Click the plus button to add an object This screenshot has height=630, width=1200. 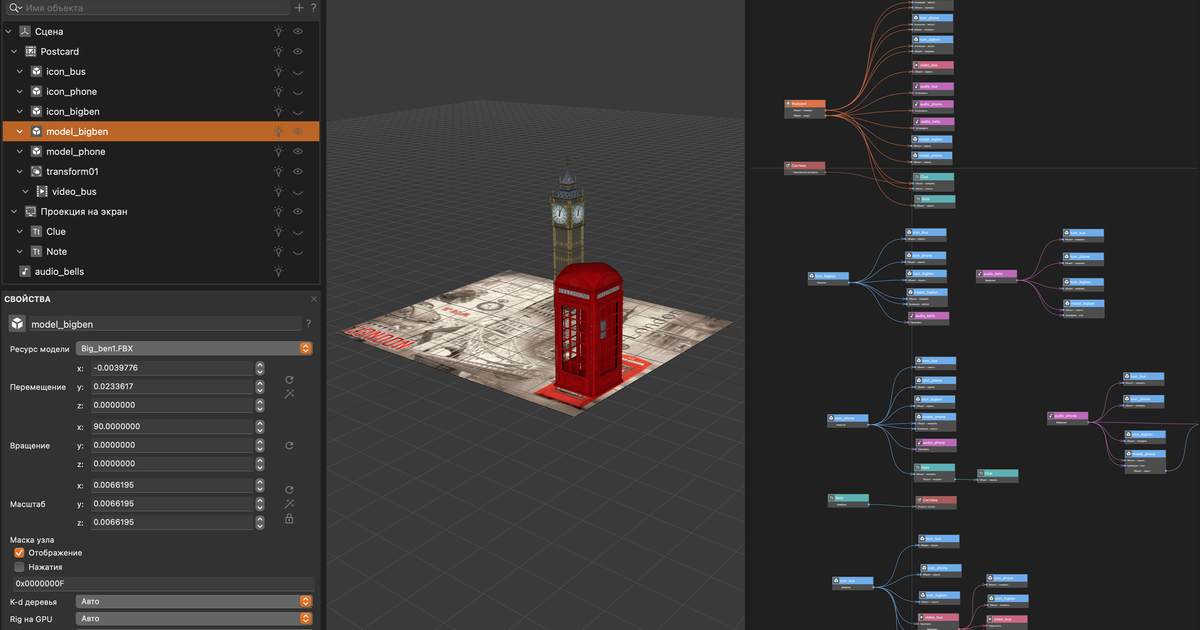(298, 8)
